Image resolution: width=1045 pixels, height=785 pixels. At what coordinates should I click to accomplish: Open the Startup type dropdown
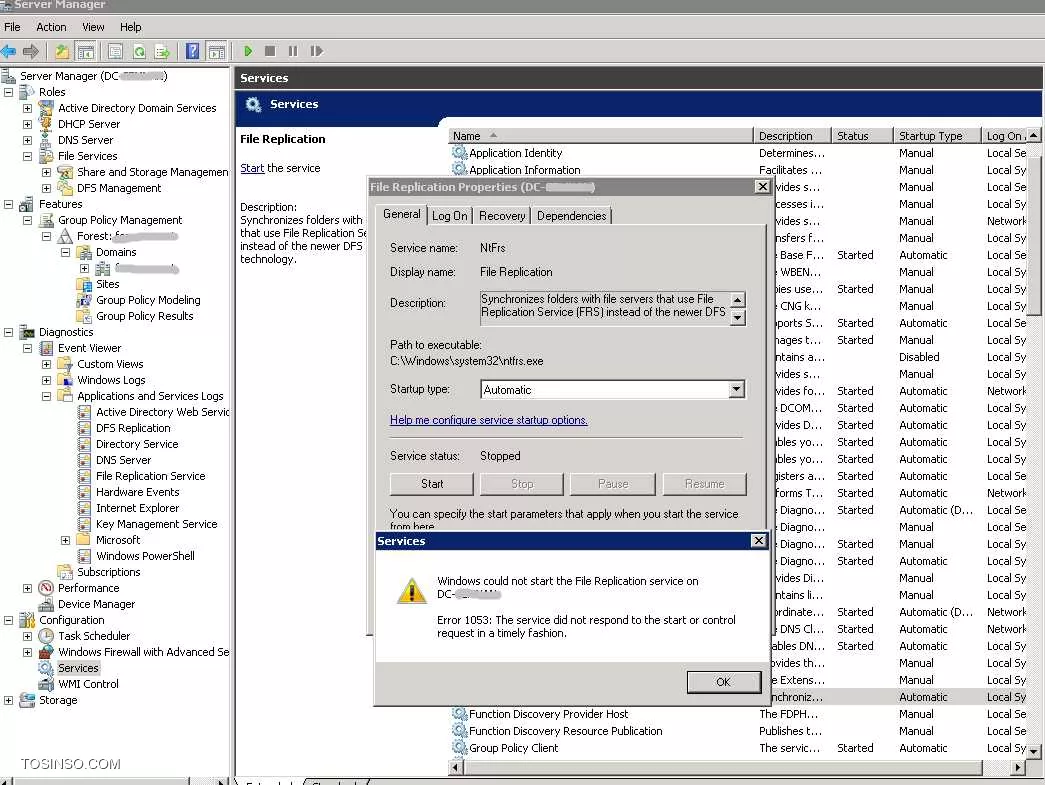tap(736, 389)
